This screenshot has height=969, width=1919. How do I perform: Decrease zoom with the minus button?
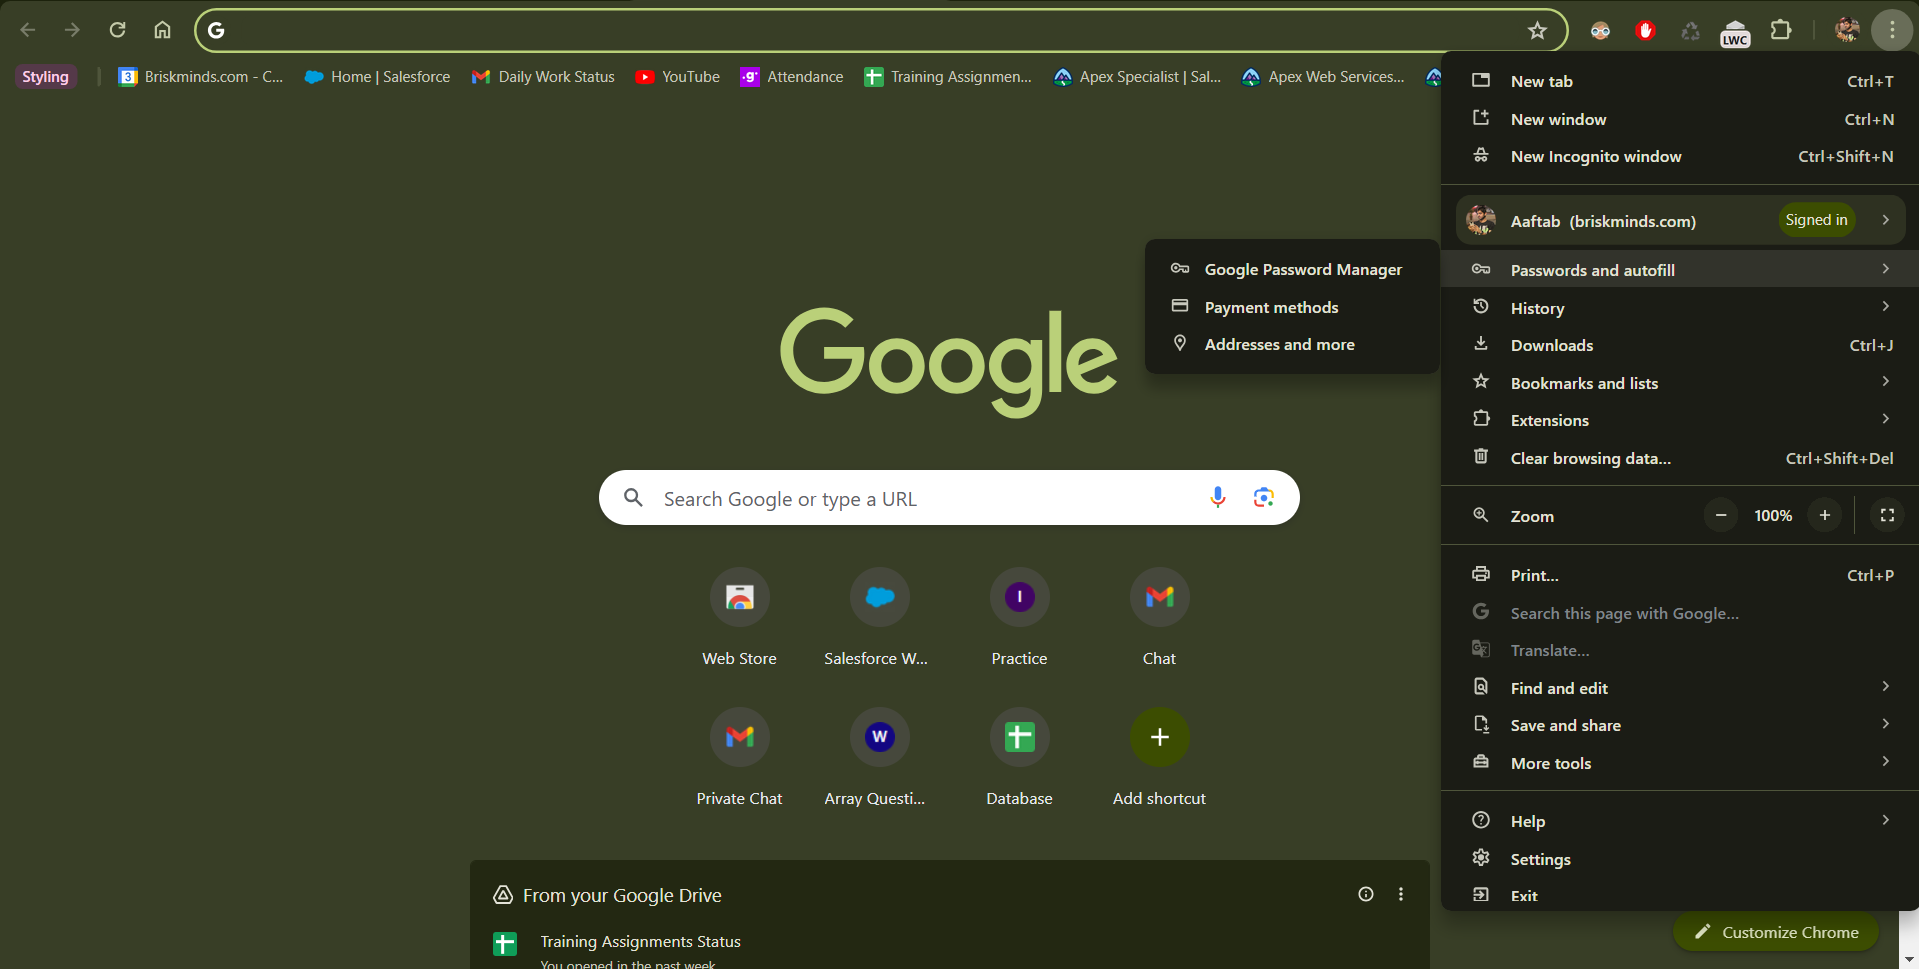tap(1720, 515)
